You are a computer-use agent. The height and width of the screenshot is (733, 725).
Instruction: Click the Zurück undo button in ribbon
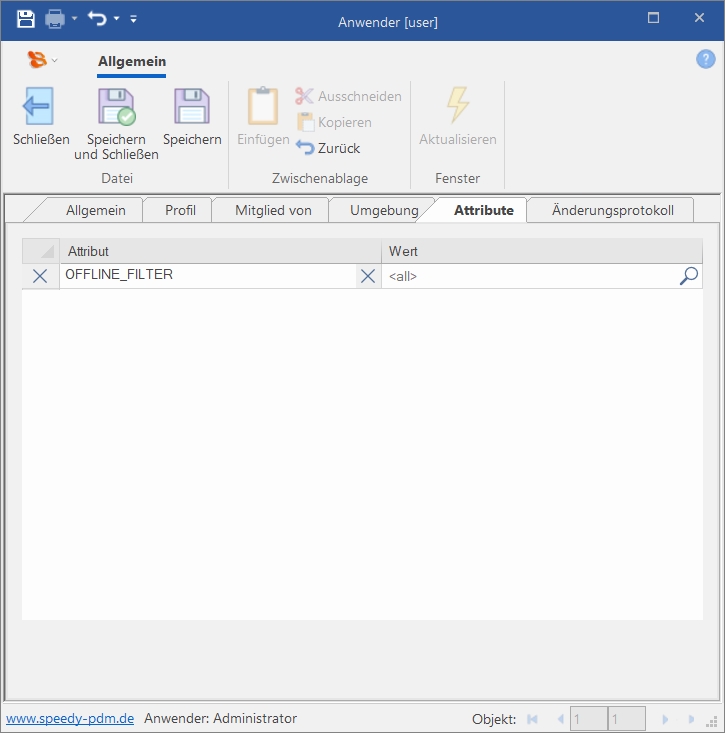coord(328,148)
